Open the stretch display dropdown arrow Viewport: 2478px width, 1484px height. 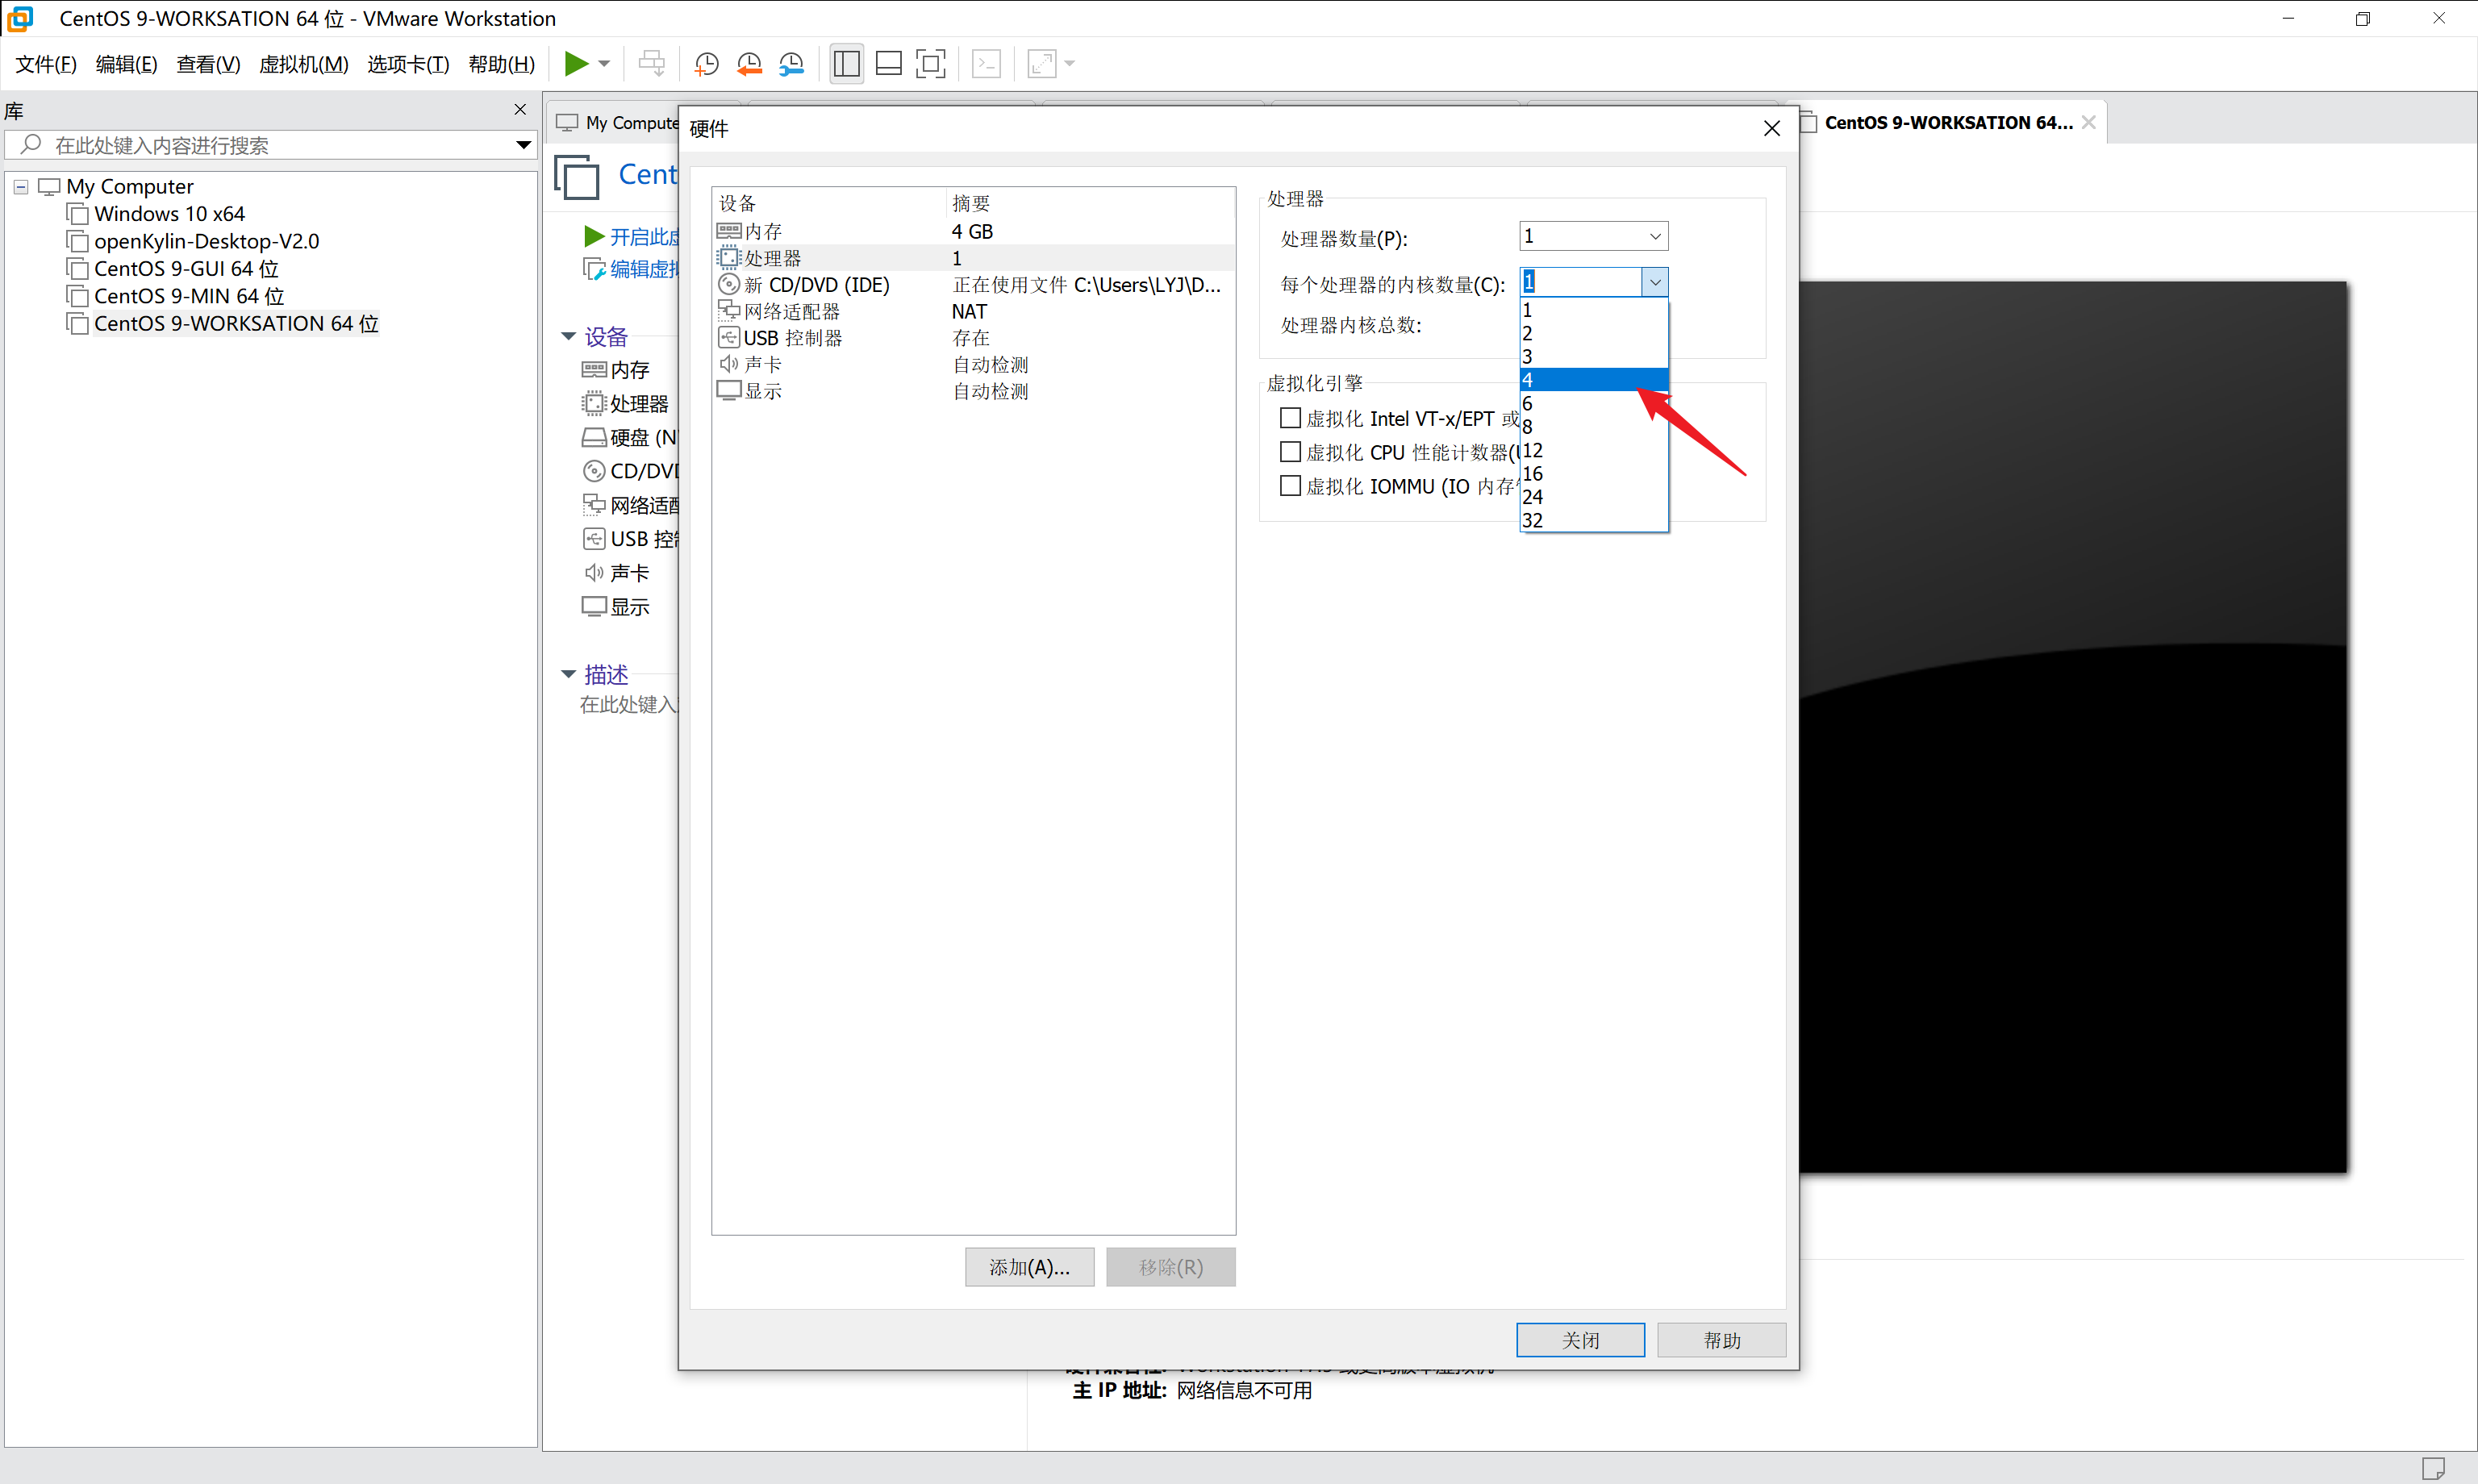1070,64
